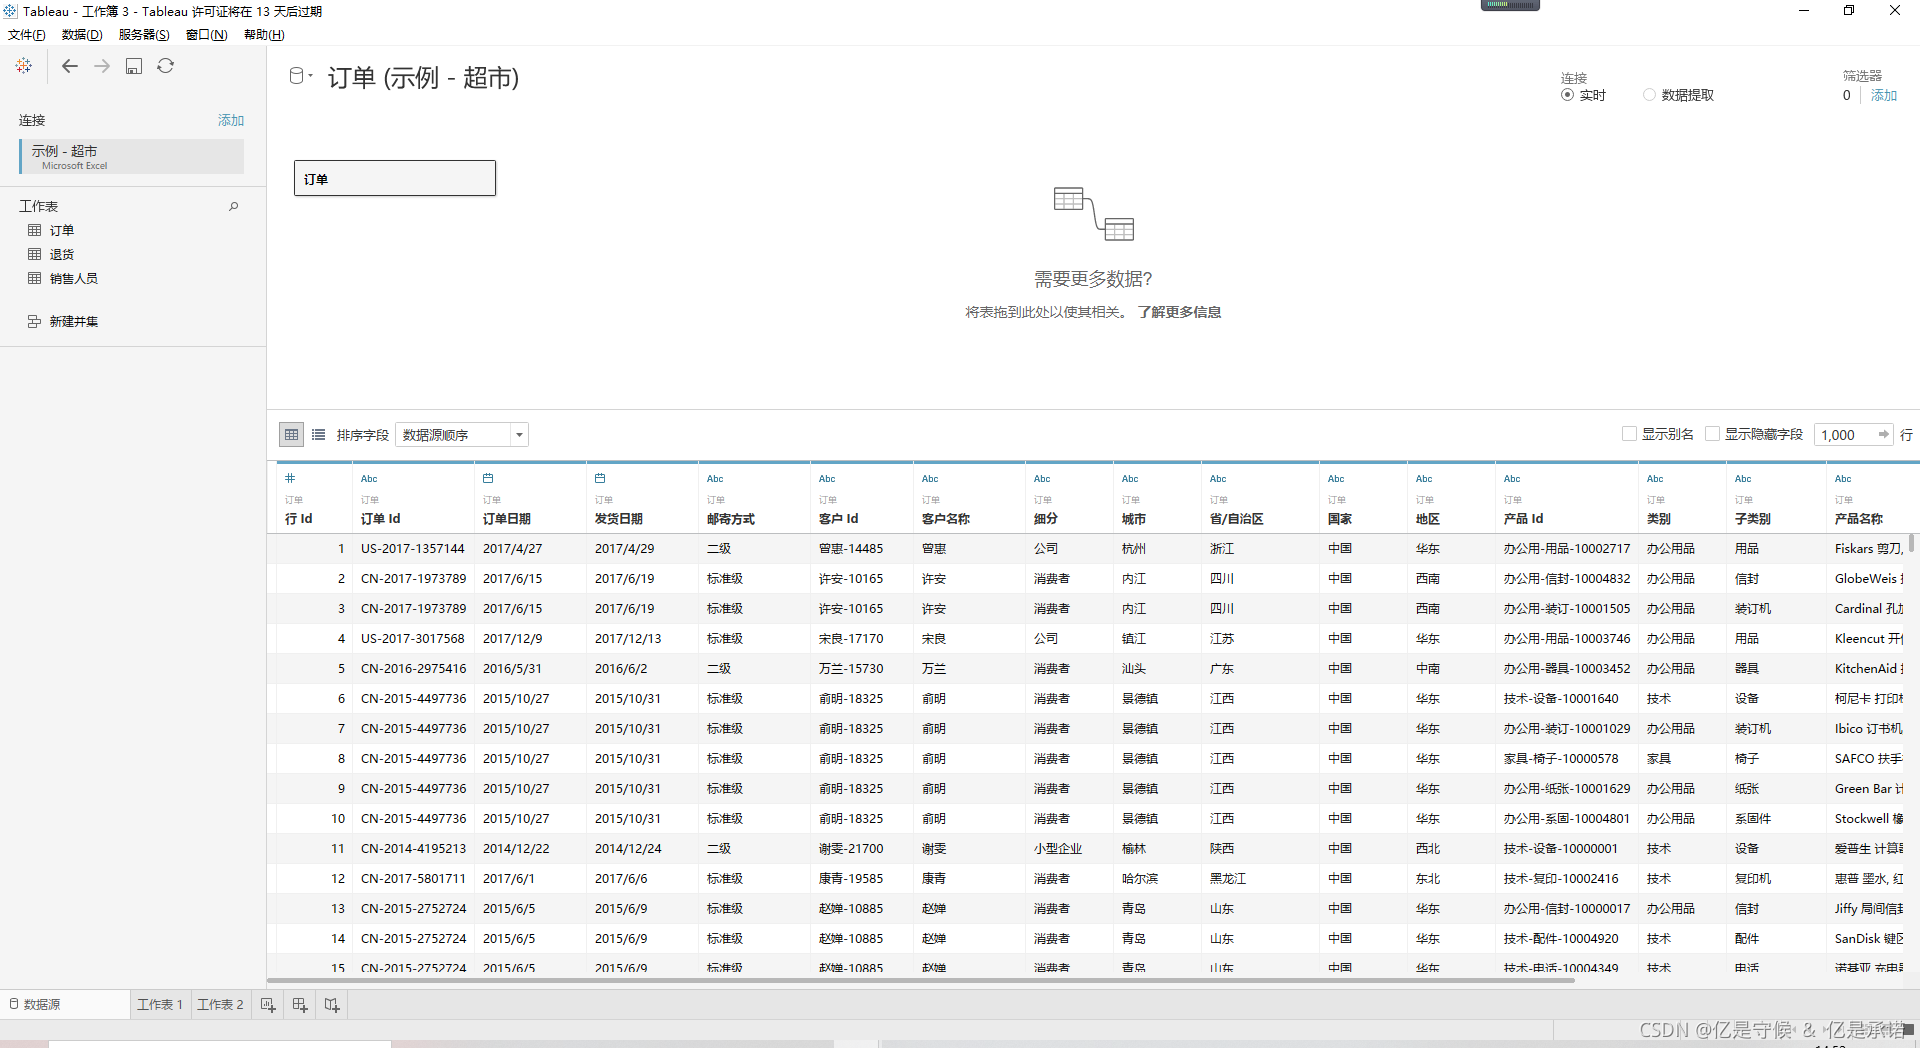Click Abc type icon of 订单 Id
Screen dimensions: 1920x1048
[x=369, y=478]
